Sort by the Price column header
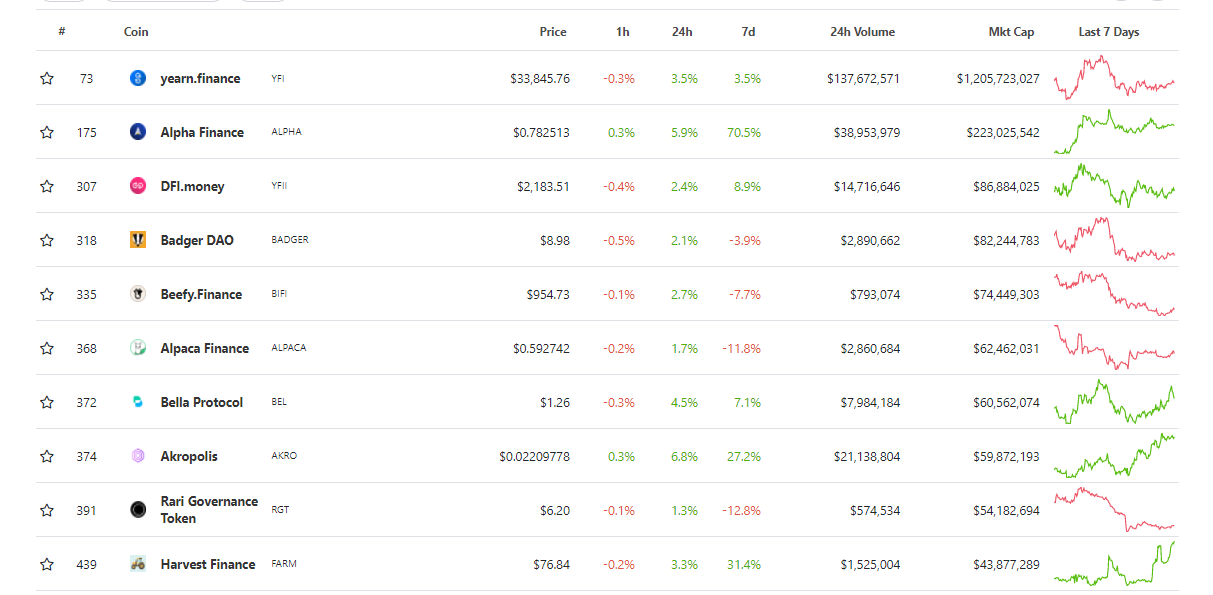 click(553, 32)
